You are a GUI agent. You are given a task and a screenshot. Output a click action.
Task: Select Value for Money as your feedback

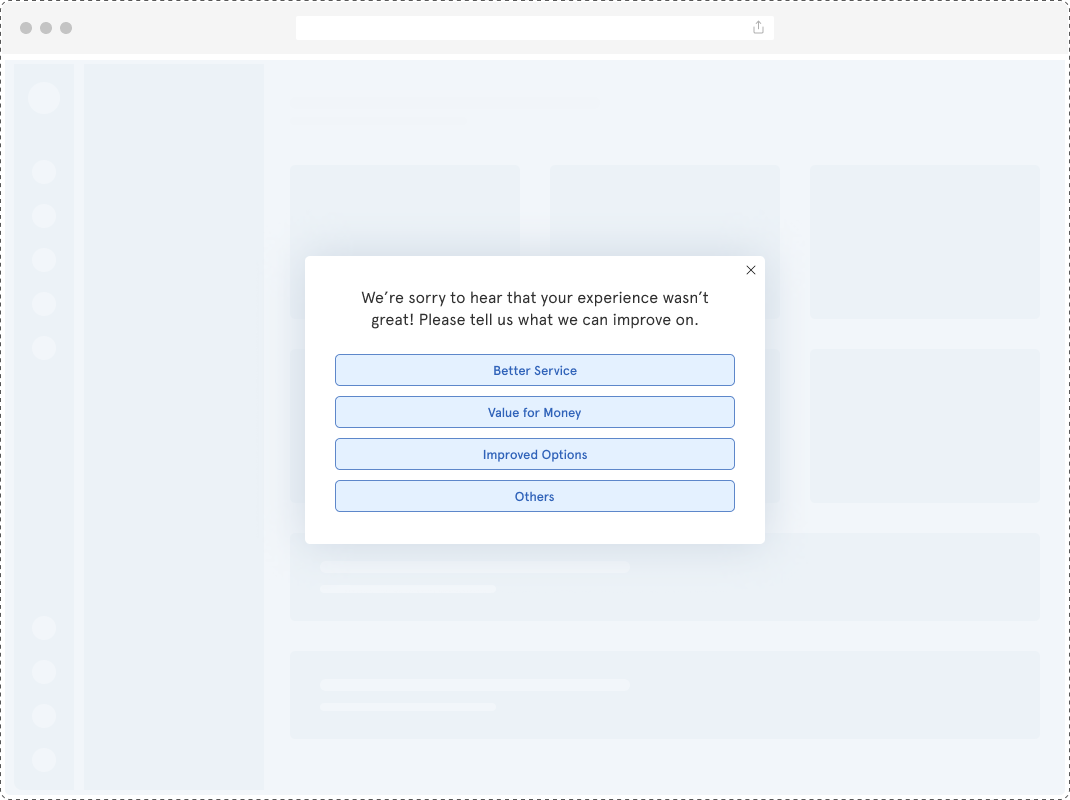pos(535,412)
